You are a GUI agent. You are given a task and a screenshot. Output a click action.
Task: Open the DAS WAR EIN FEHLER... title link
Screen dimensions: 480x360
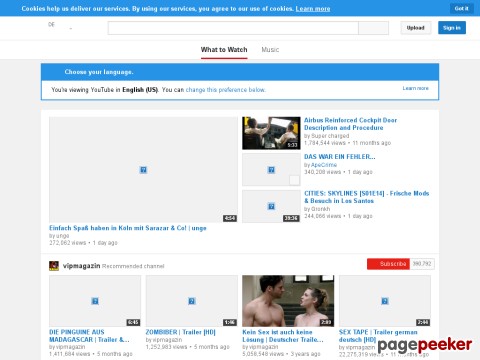(340, 157)
